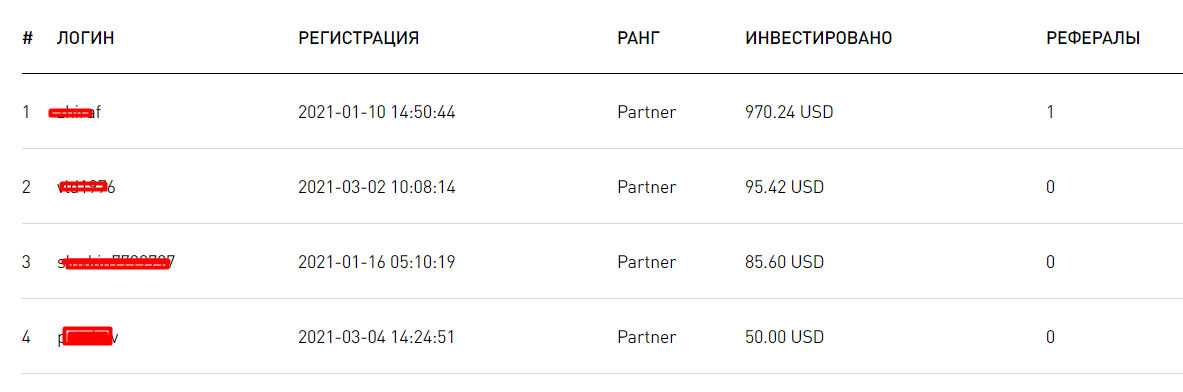Select the 85.60 USD invested amount
Image resolution: width=1183 pixels, height=392 pixels.
(x=785, y=262)
